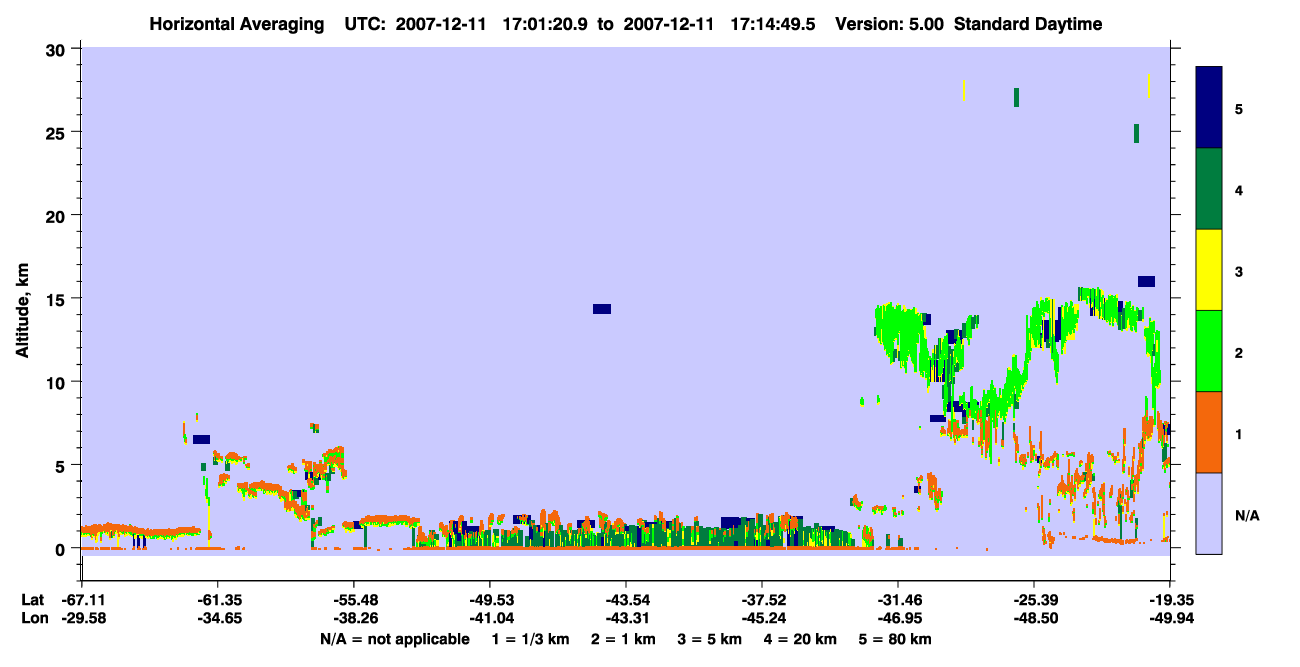This screenshot has height=667, width=1300.
Task: Click the dark green colorbar segment labeled 4
Action: point(1209,189)
